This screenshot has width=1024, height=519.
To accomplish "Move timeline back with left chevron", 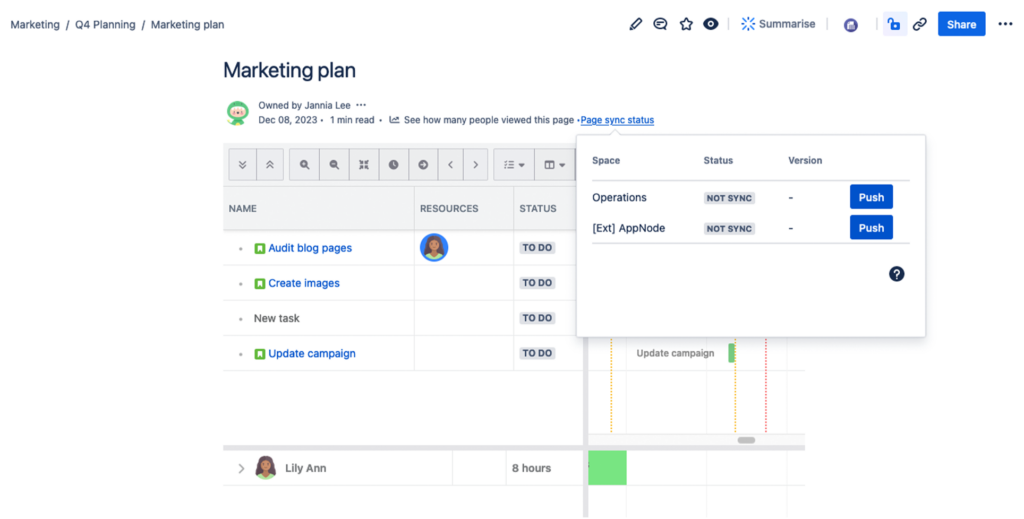I will pos(451,165).
